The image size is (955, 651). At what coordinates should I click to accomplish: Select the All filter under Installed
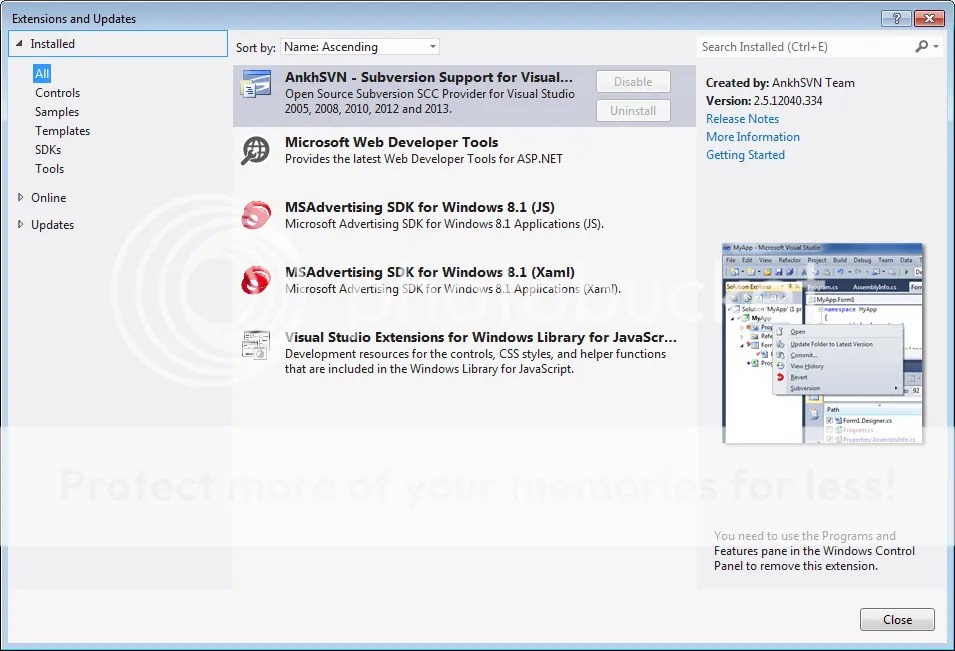[42, 74]
